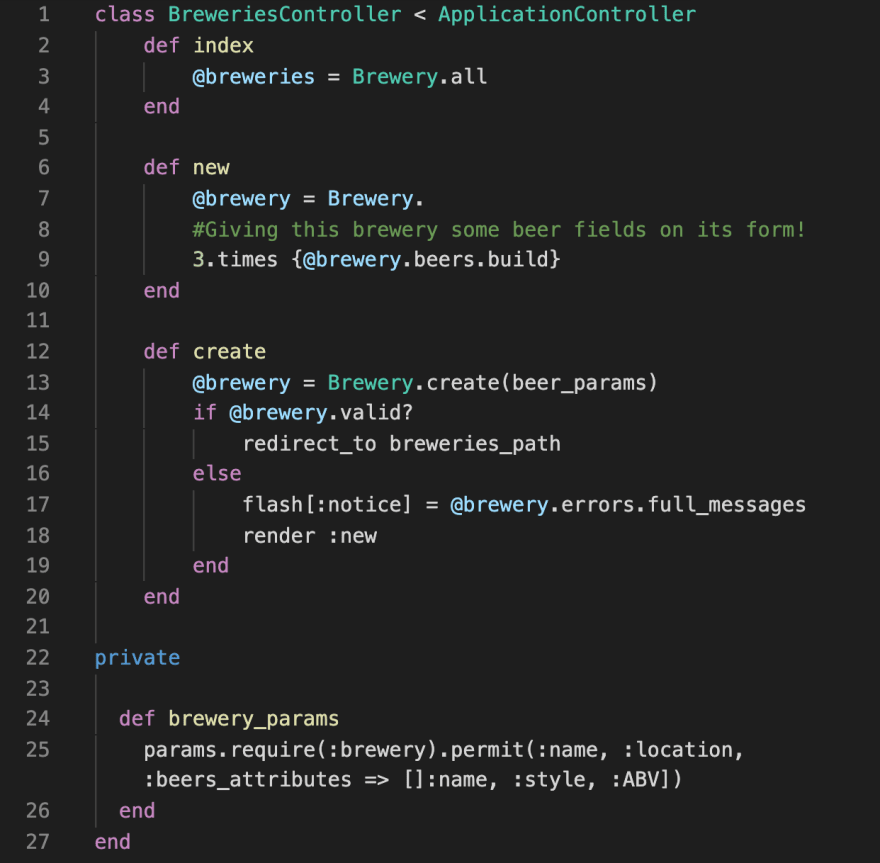This screenshot has height=863, width=880.
Task: Click :location symbol on line 25
Action: 678,749
